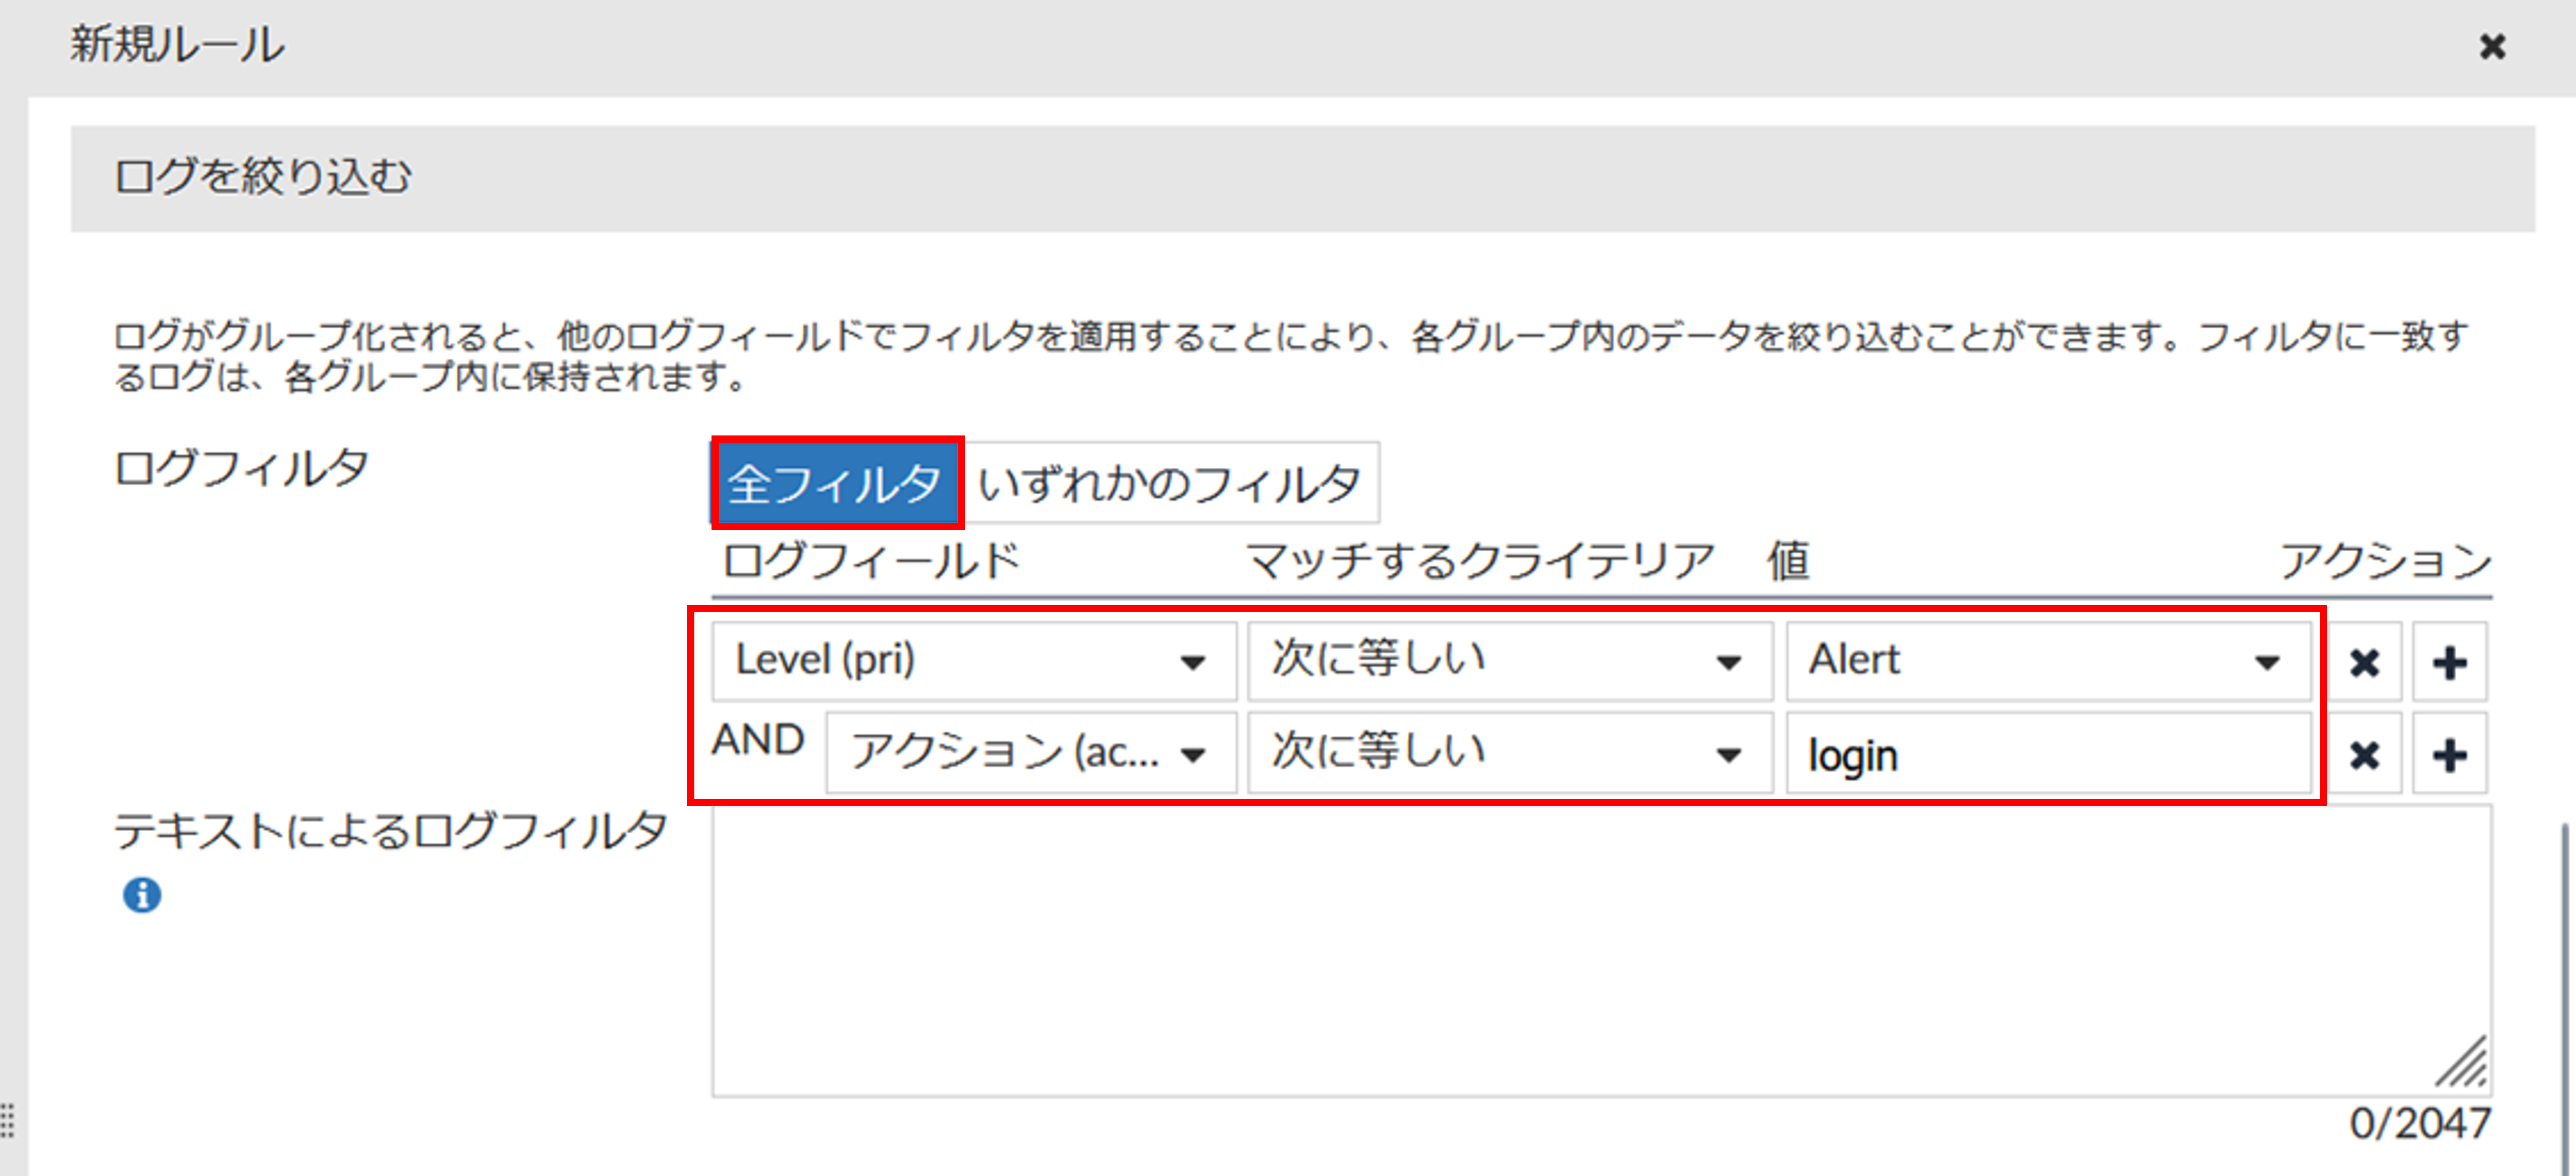Add filter row after Level (pri)
This screenshot has height=1176, width=2576.
pos(2449,662)
